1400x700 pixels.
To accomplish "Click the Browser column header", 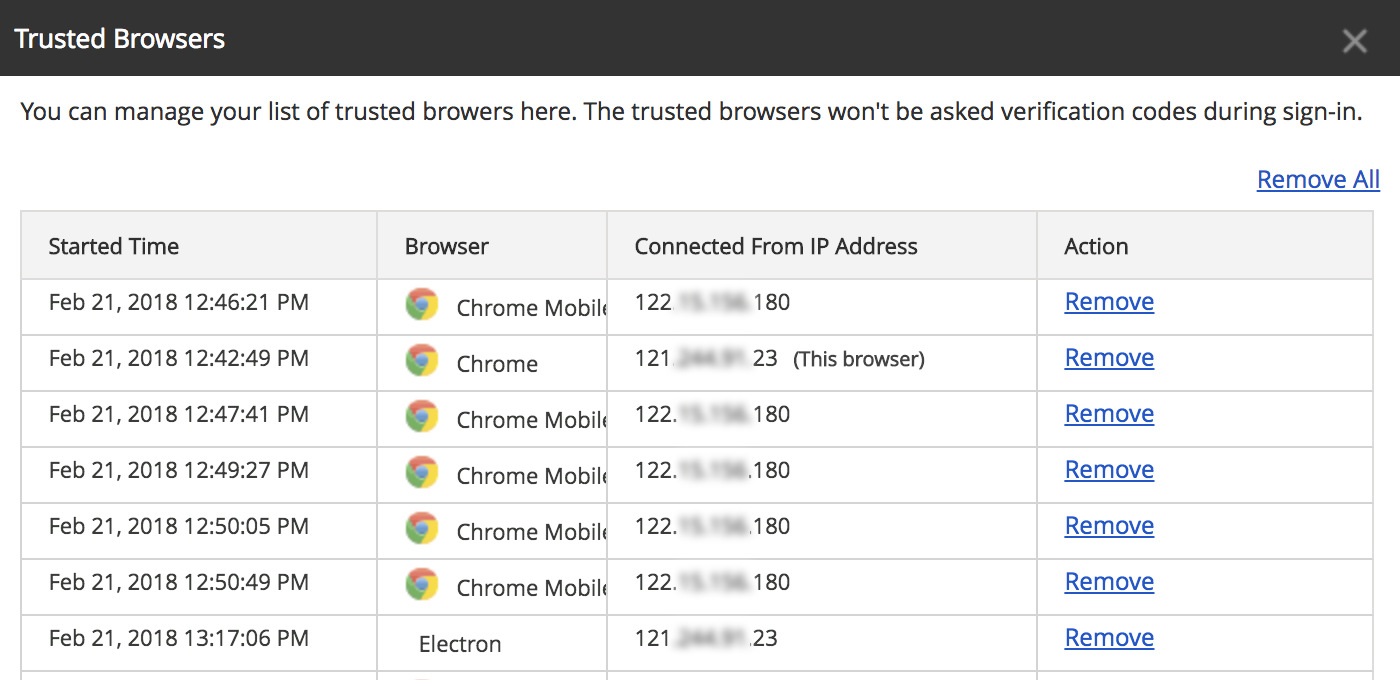I will click(x=447, y=246).
